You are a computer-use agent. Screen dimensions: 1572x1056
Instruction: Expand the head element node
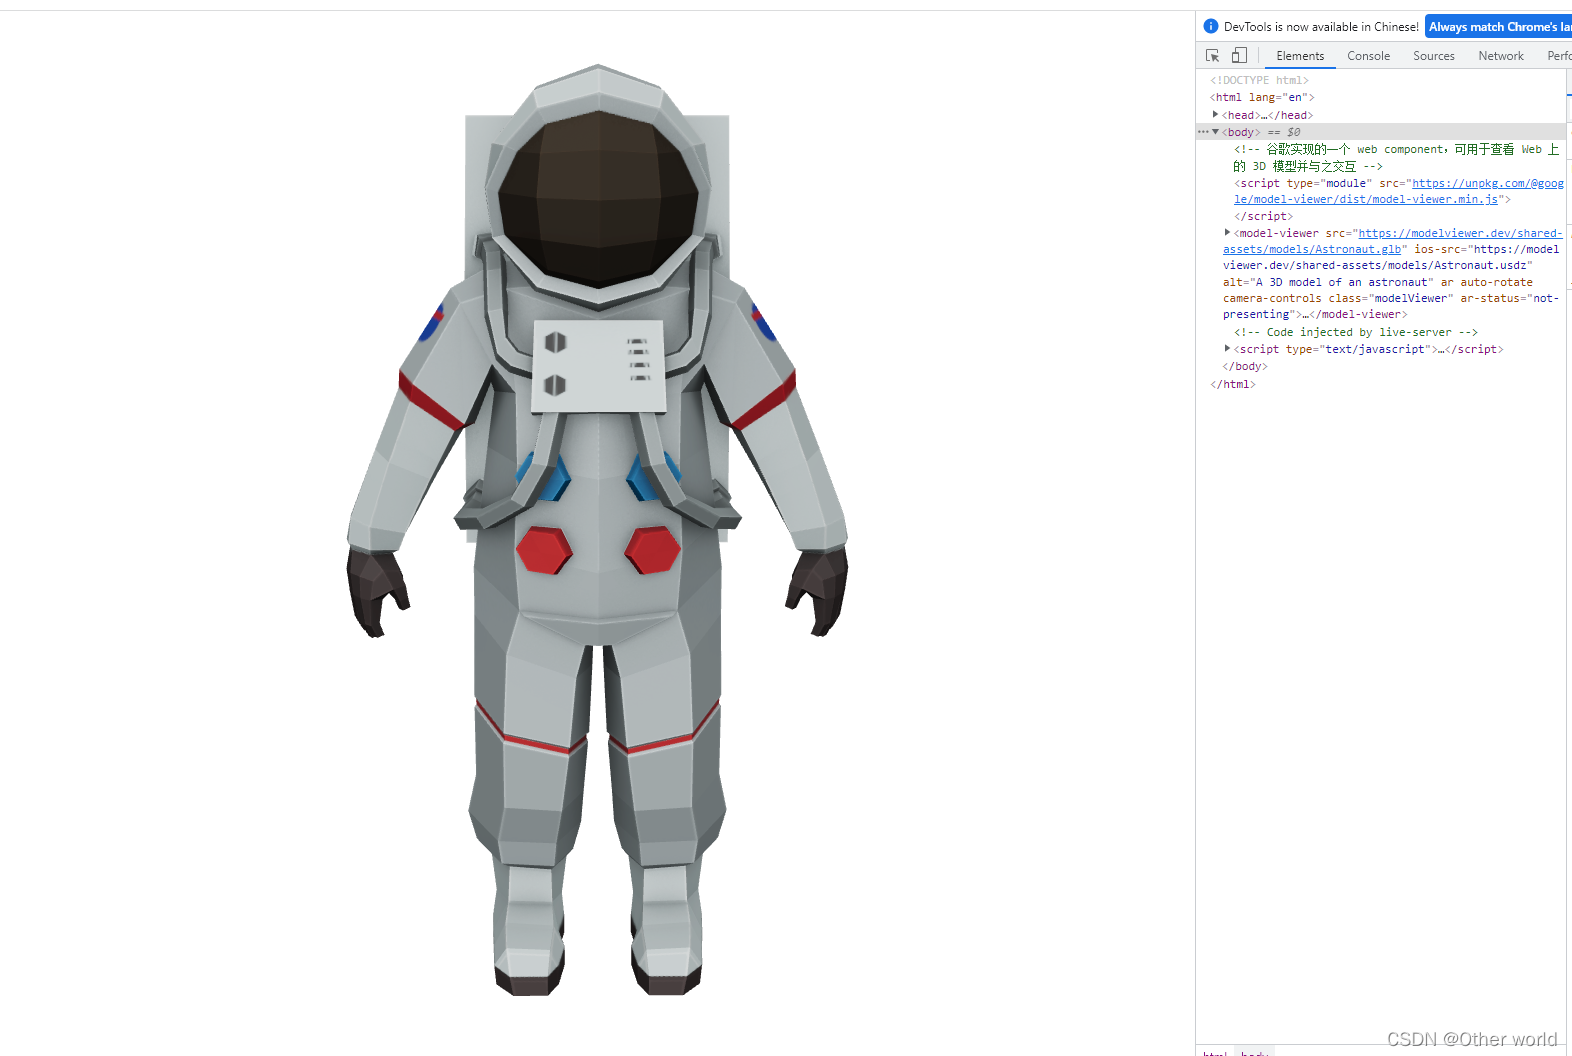point(1215,115)
